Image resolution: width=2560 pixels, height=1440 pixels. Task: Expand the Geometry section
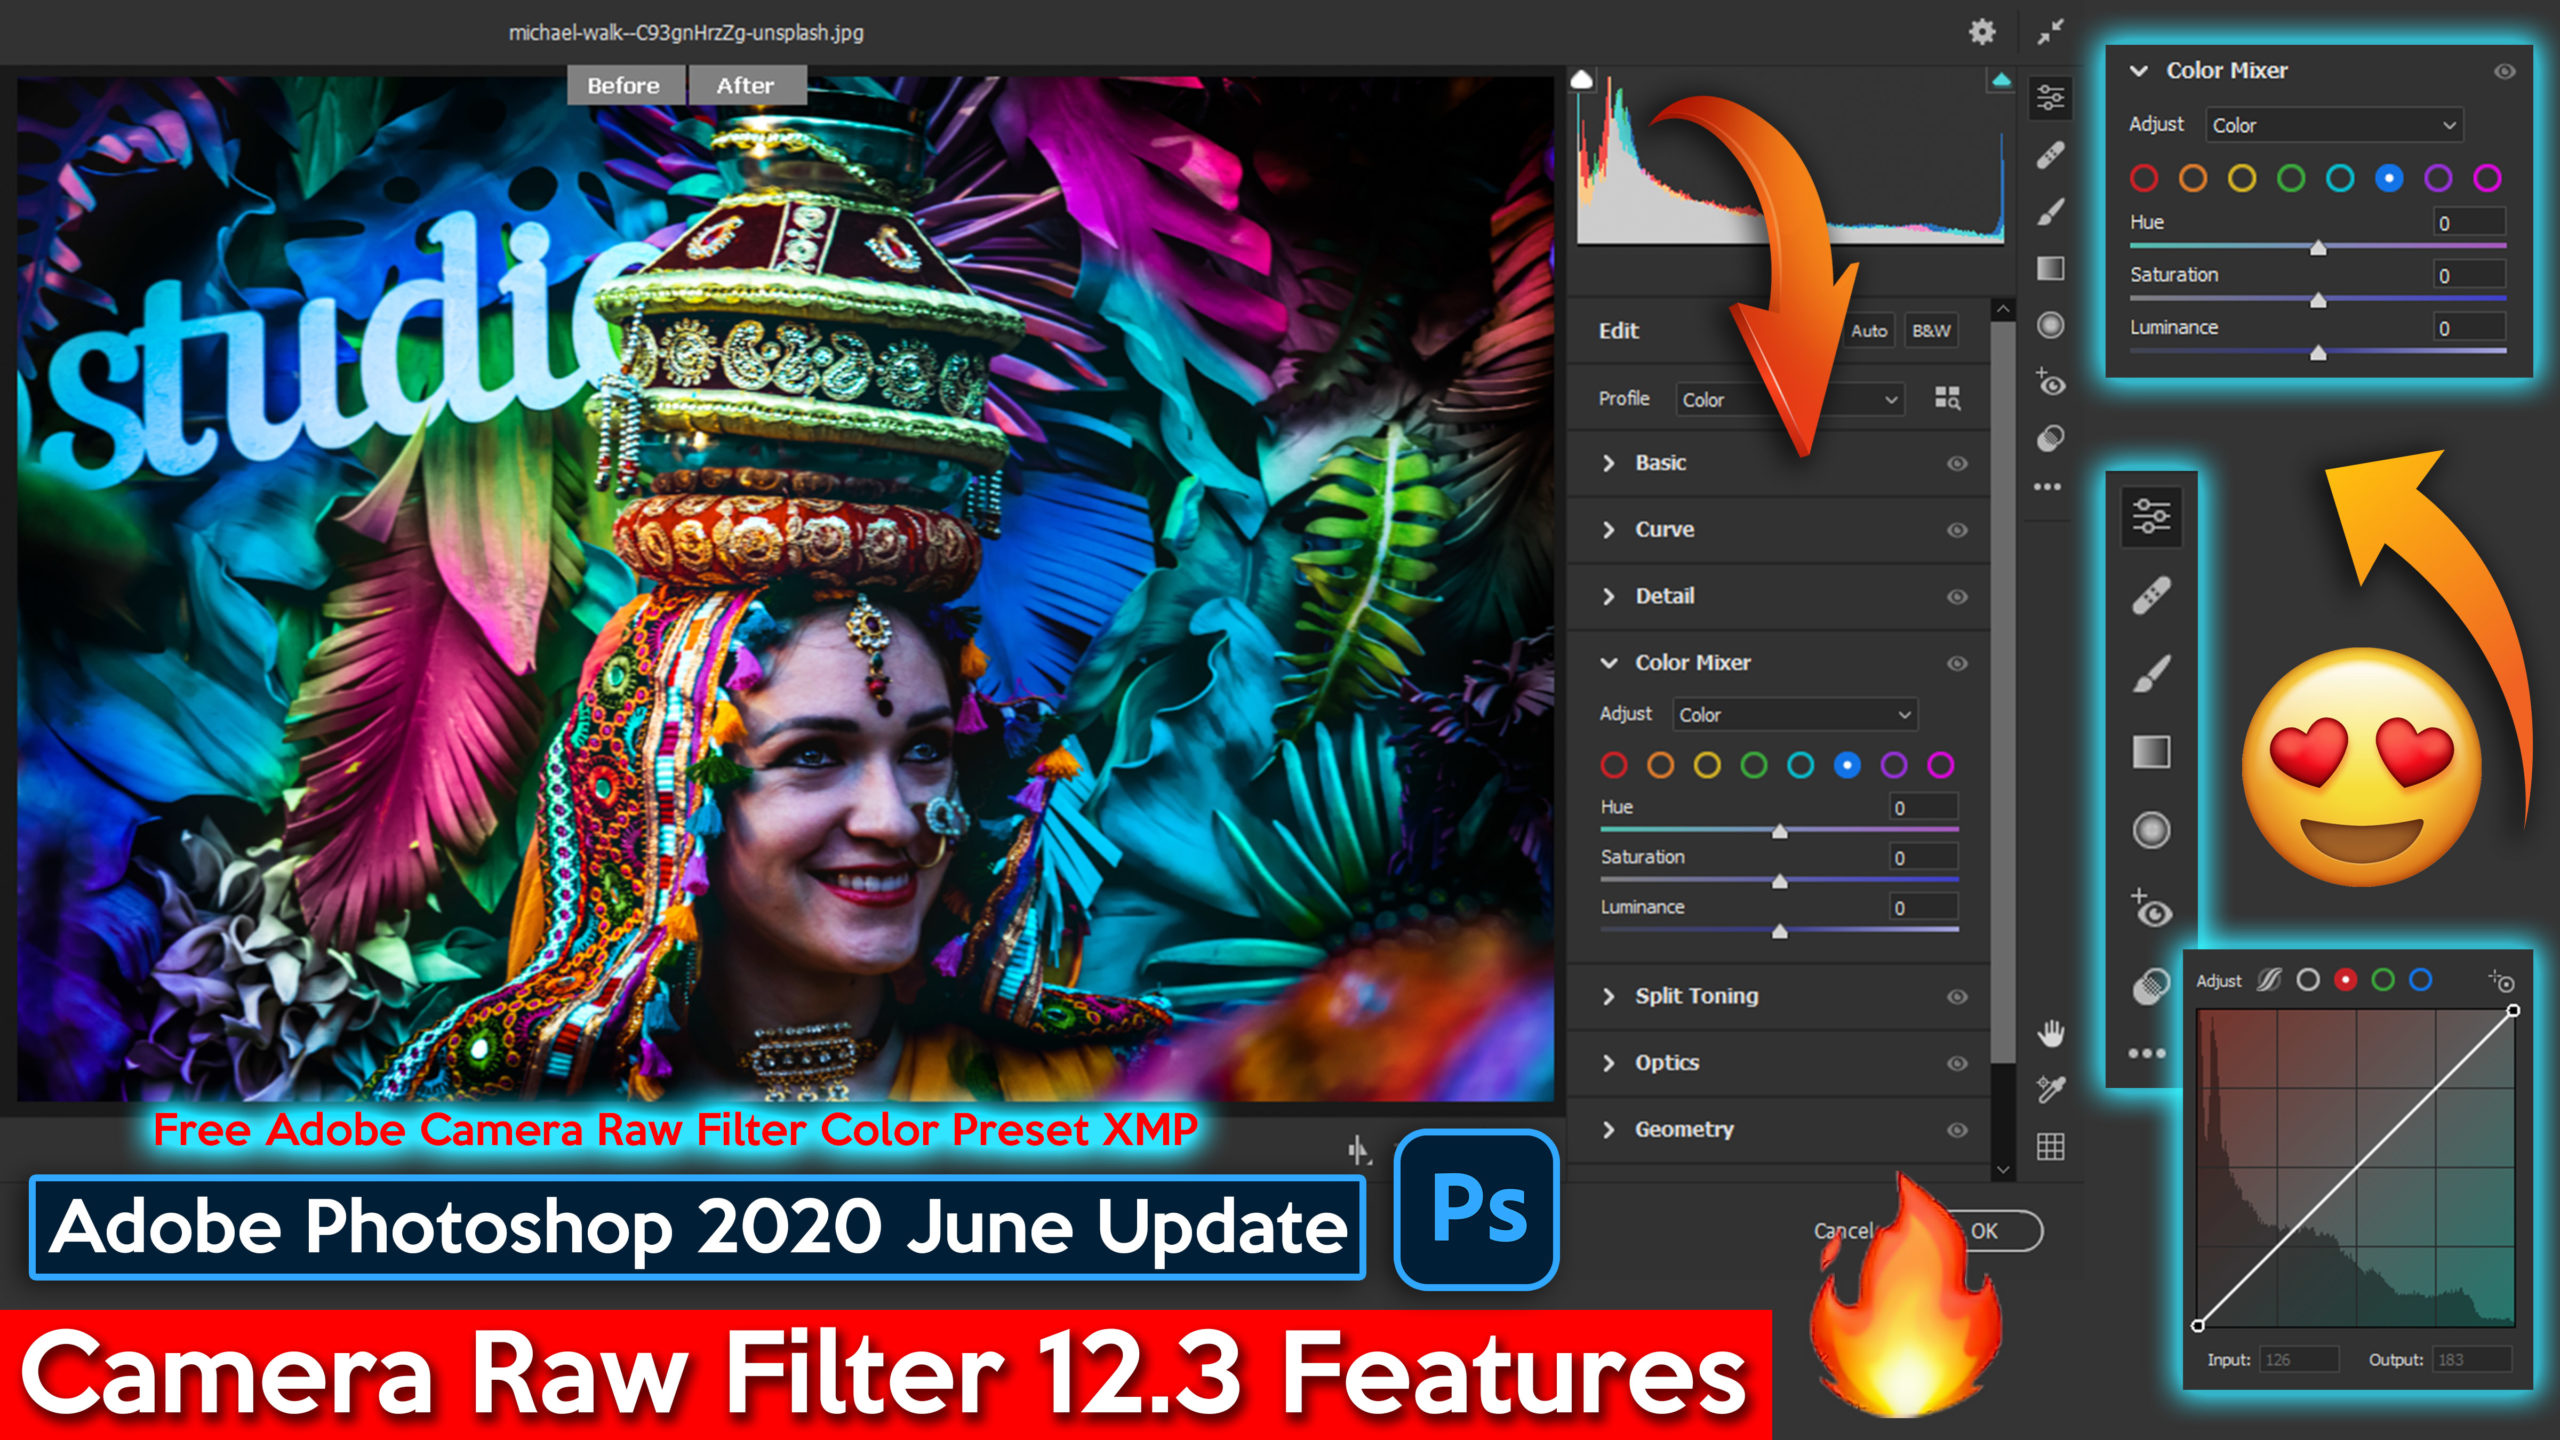[x=1608, y=1130]
